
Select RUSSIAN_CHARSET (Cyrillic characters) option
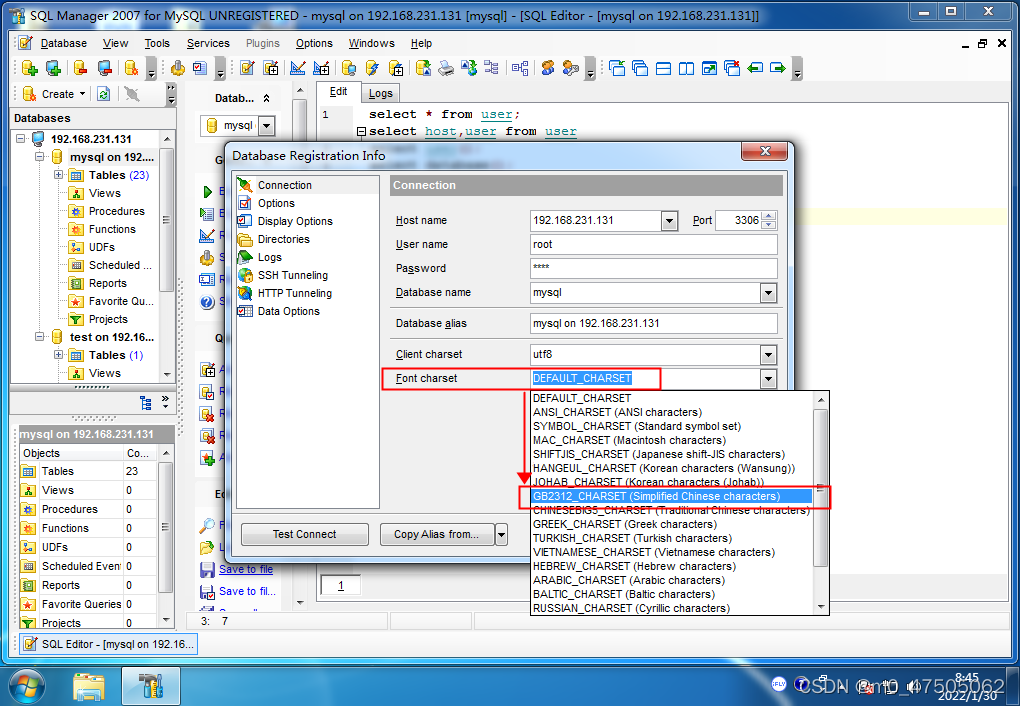(x=672, y=608)
